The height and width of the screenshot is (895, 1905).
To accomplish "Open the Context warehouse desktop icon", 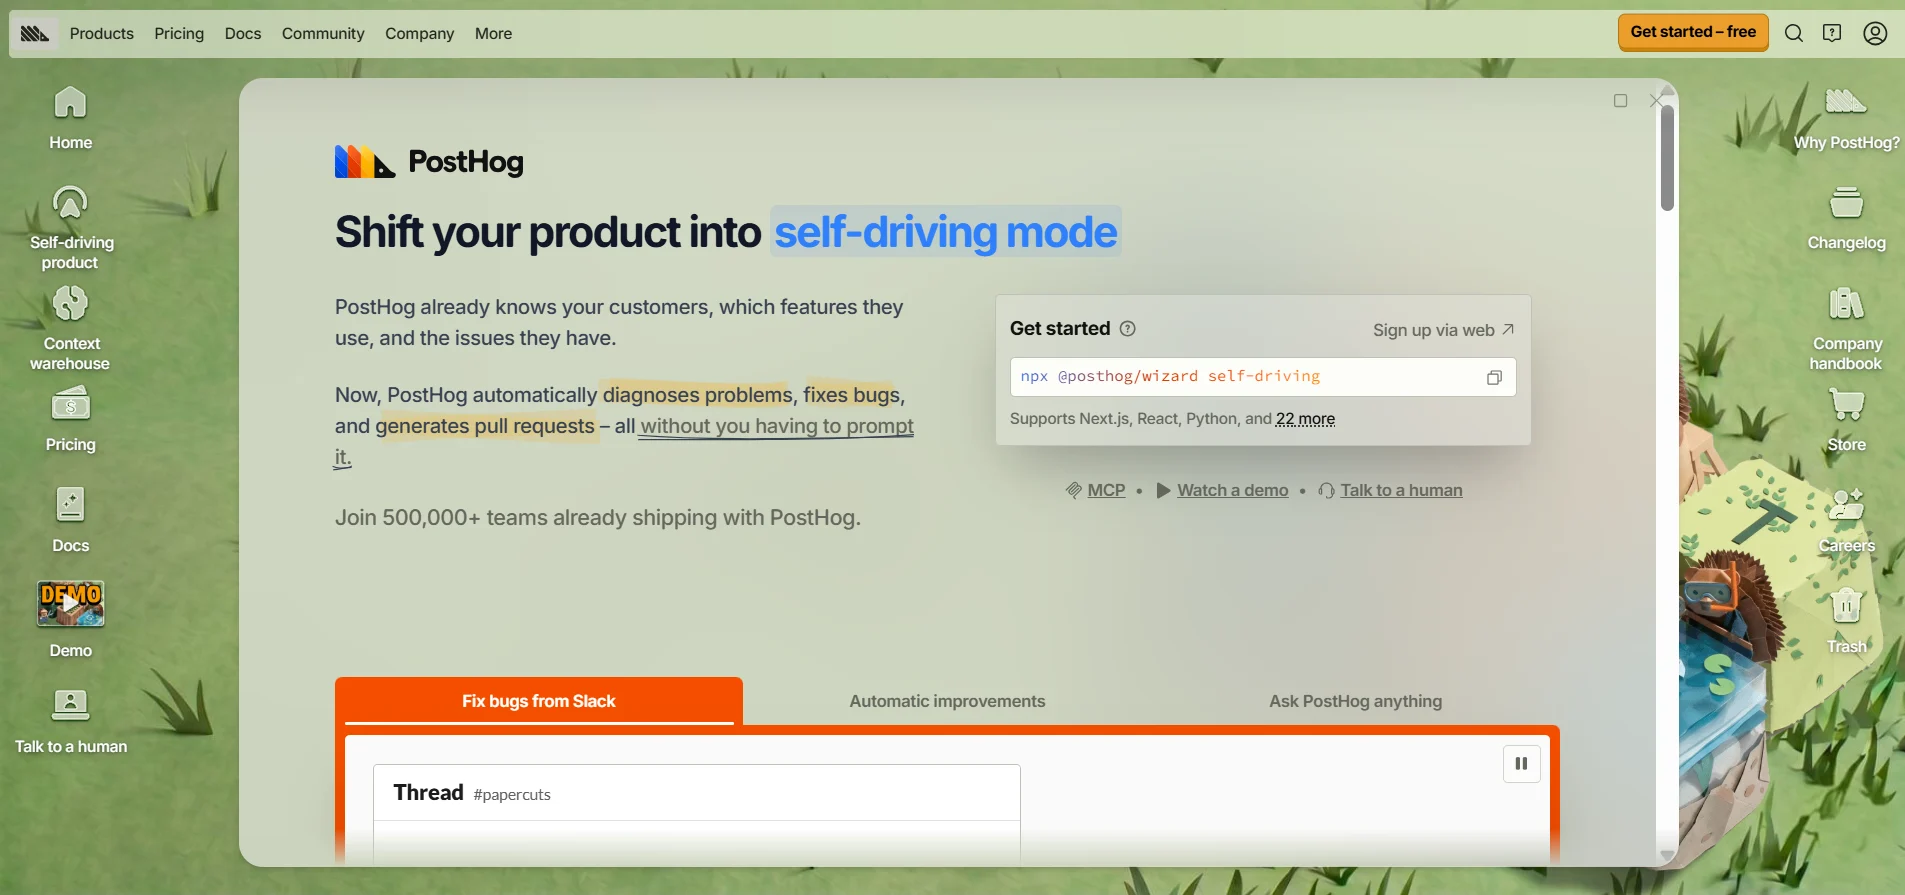I will [x=70, y=329].
